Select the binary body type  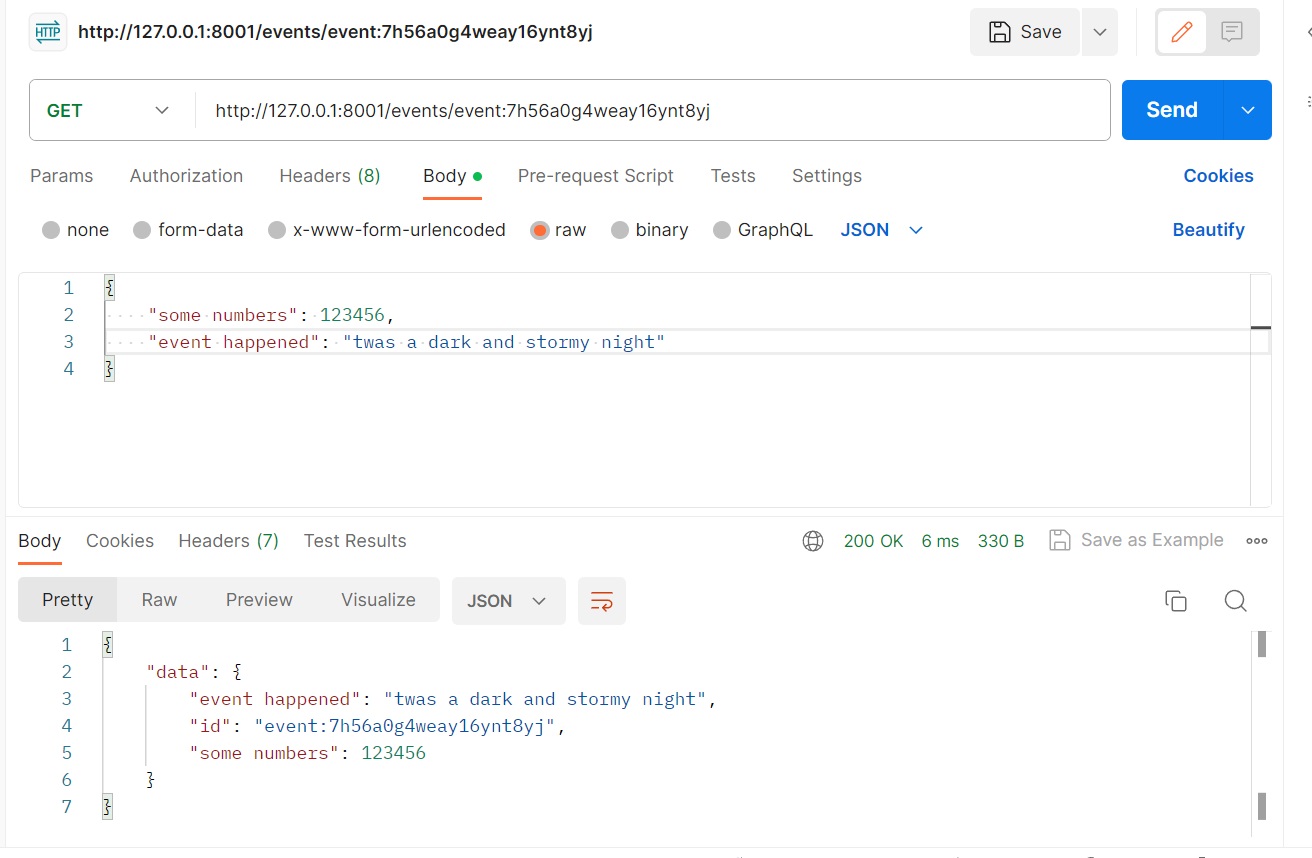[650, 230]
